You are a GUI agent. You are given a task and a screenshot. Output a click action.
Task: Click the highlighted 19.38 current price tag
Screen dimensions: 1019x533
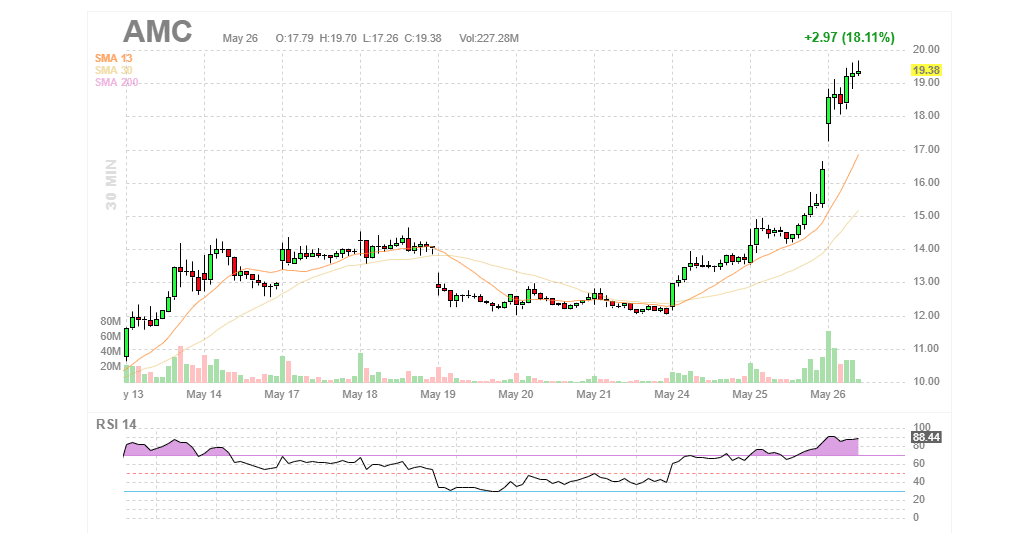point(926,70)
